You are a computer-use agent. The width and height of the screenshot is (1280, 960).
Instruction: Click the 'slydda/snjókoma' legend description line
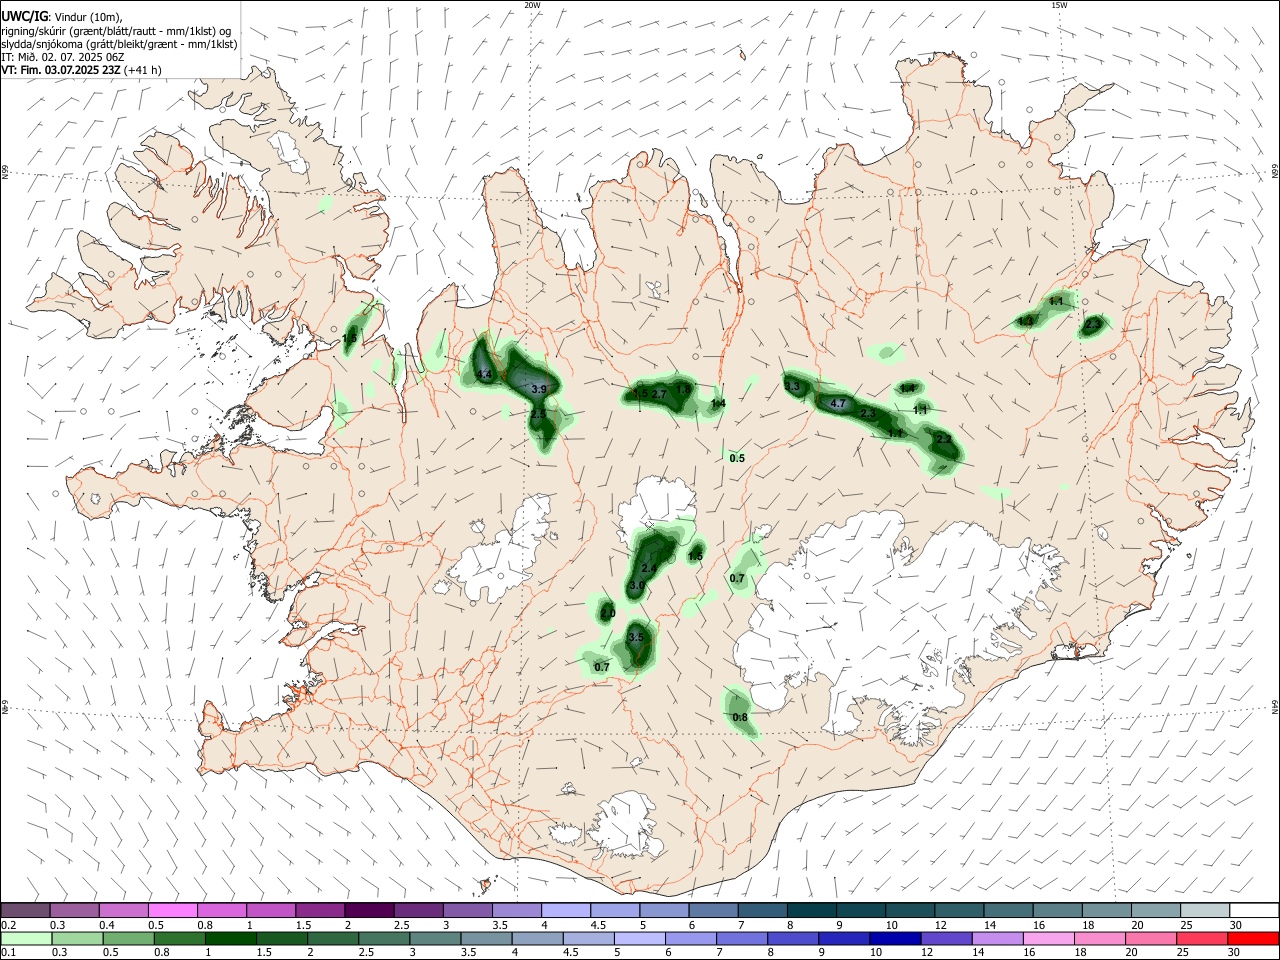tap(119, 44)
